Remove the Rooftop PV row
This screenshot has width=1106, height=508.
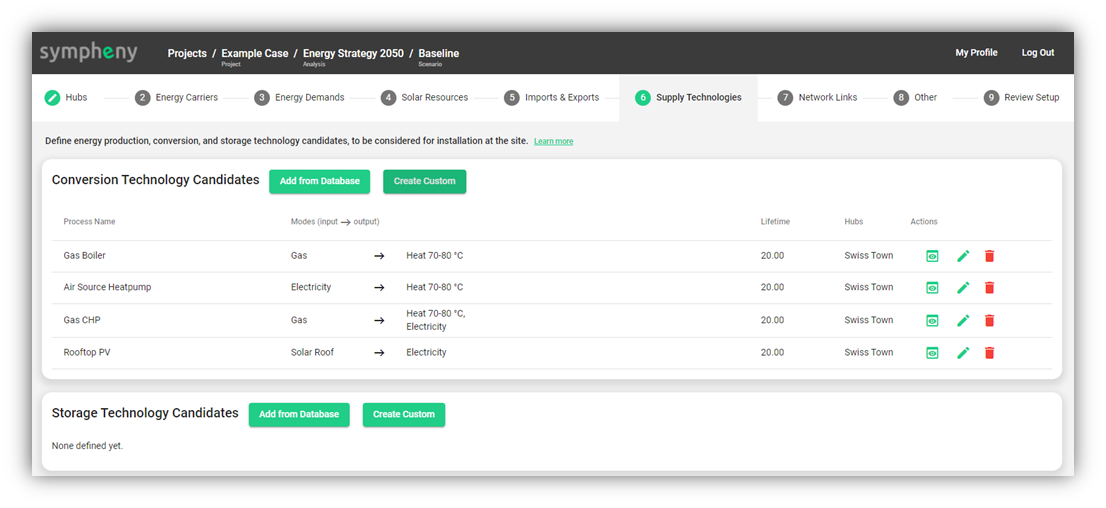coord(989,353)
